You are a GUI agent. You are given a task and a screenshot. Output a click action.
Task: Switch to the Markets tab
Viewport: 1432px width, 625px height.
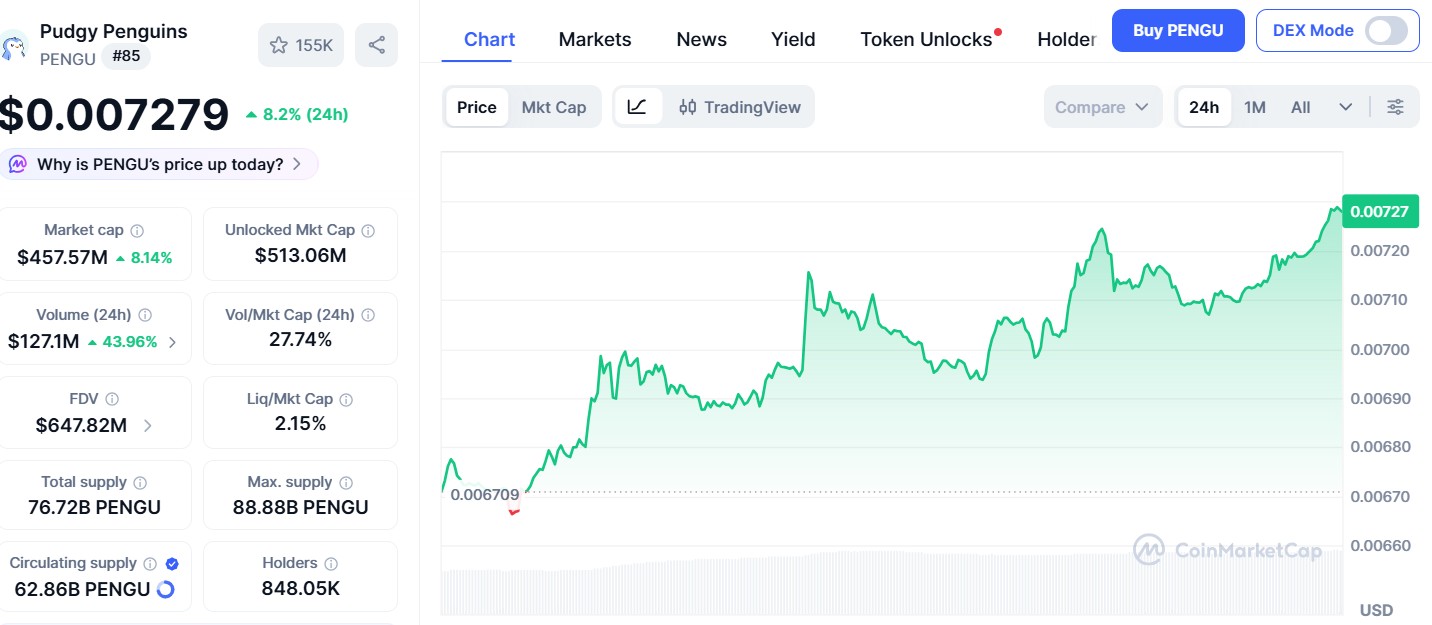[x=594, y=39]
